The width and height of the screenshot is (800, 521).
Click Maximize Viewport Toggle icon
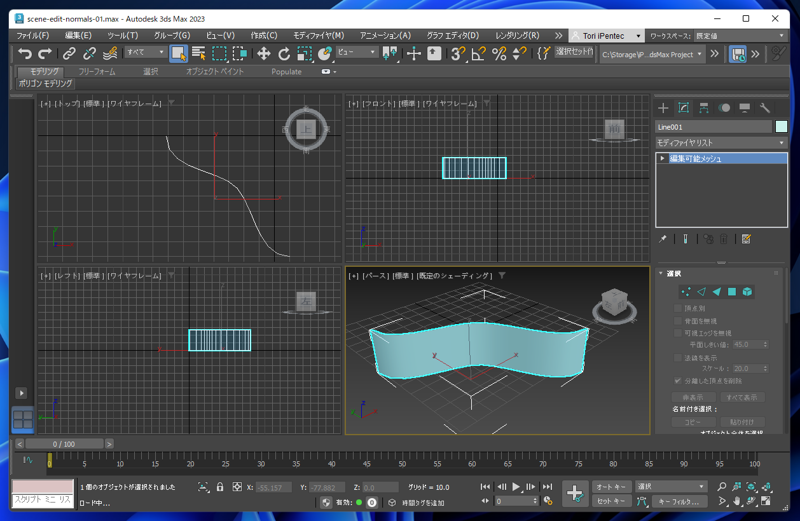(765, 501)
